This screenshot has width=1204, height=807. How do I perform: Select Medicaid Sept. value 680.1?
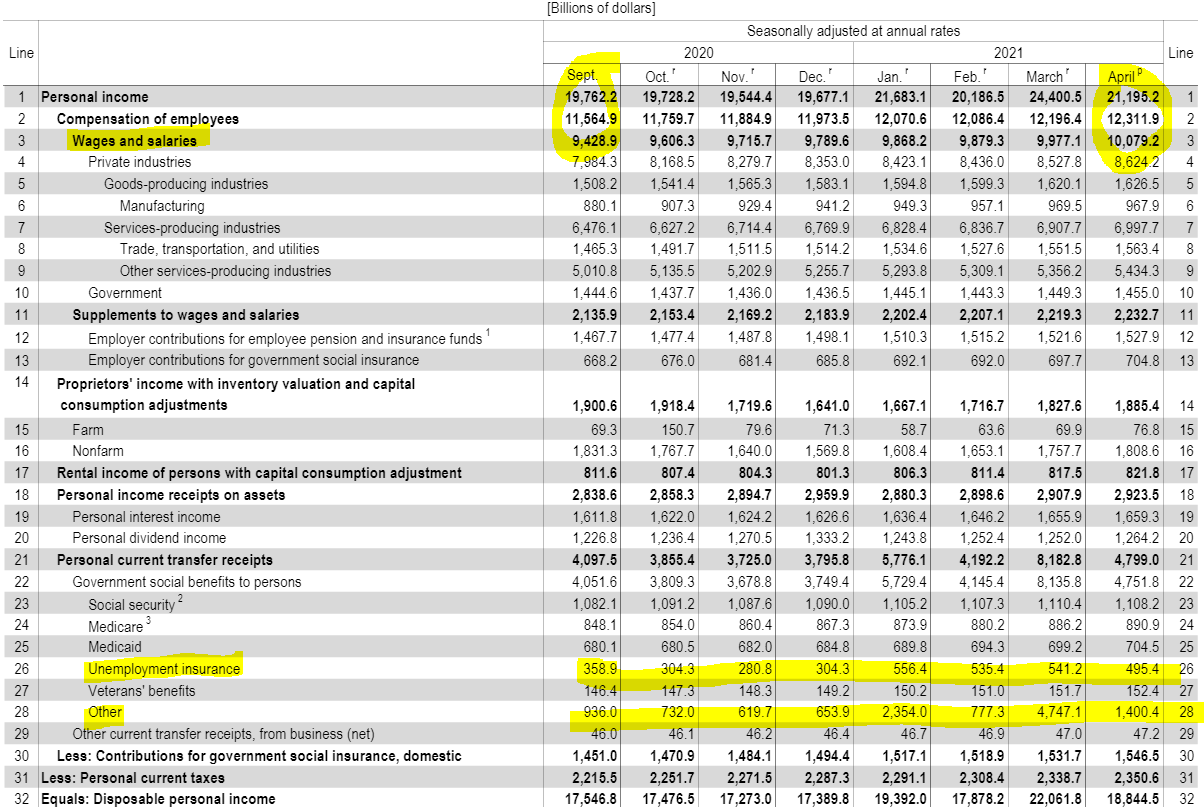click(x=598, y=647)
